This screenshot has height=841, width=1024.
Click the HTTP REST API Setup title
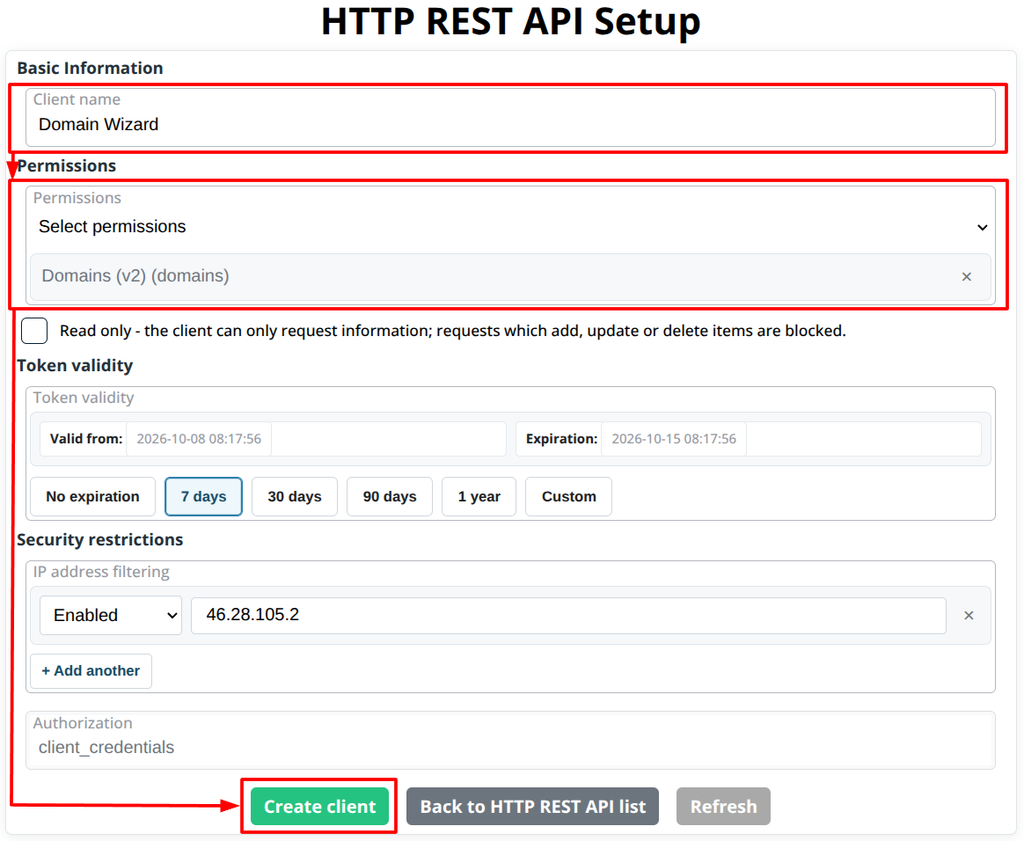511,21
